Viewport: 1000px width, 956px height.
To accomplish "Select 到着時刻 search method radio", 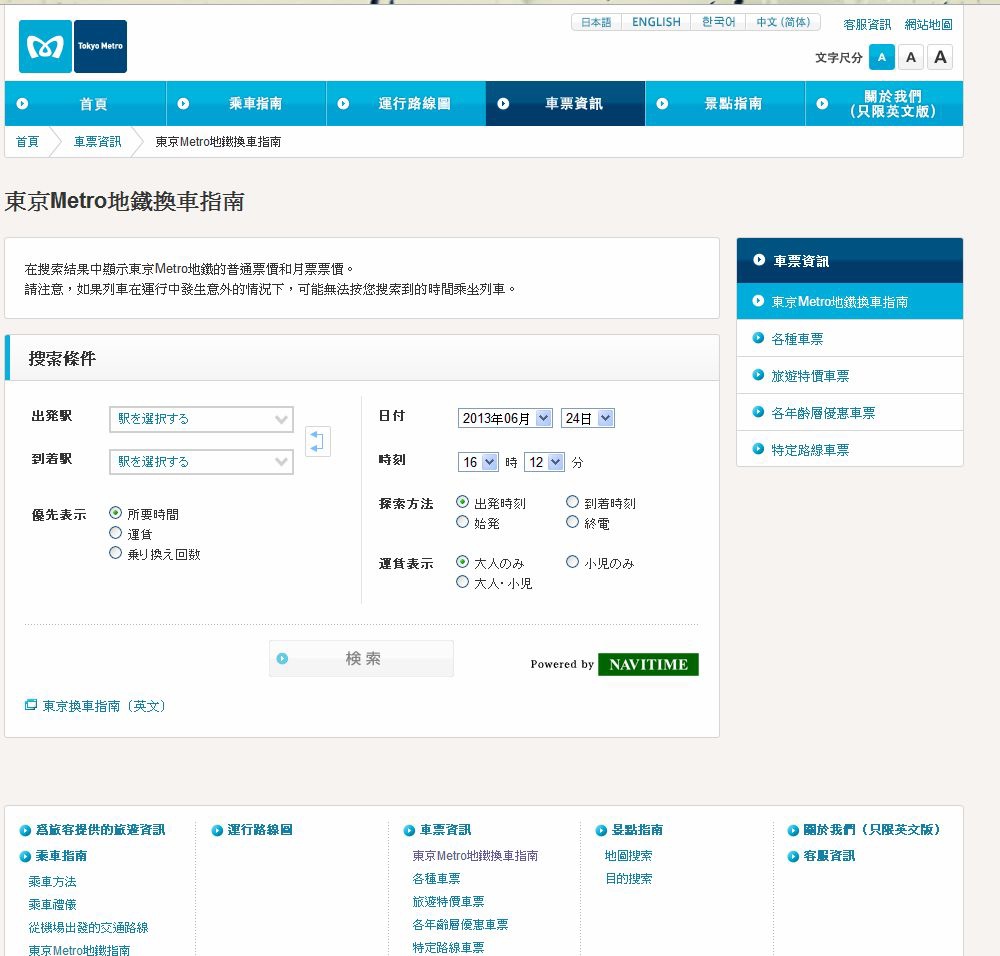I will pyautogui.click(x=573, y=502).
